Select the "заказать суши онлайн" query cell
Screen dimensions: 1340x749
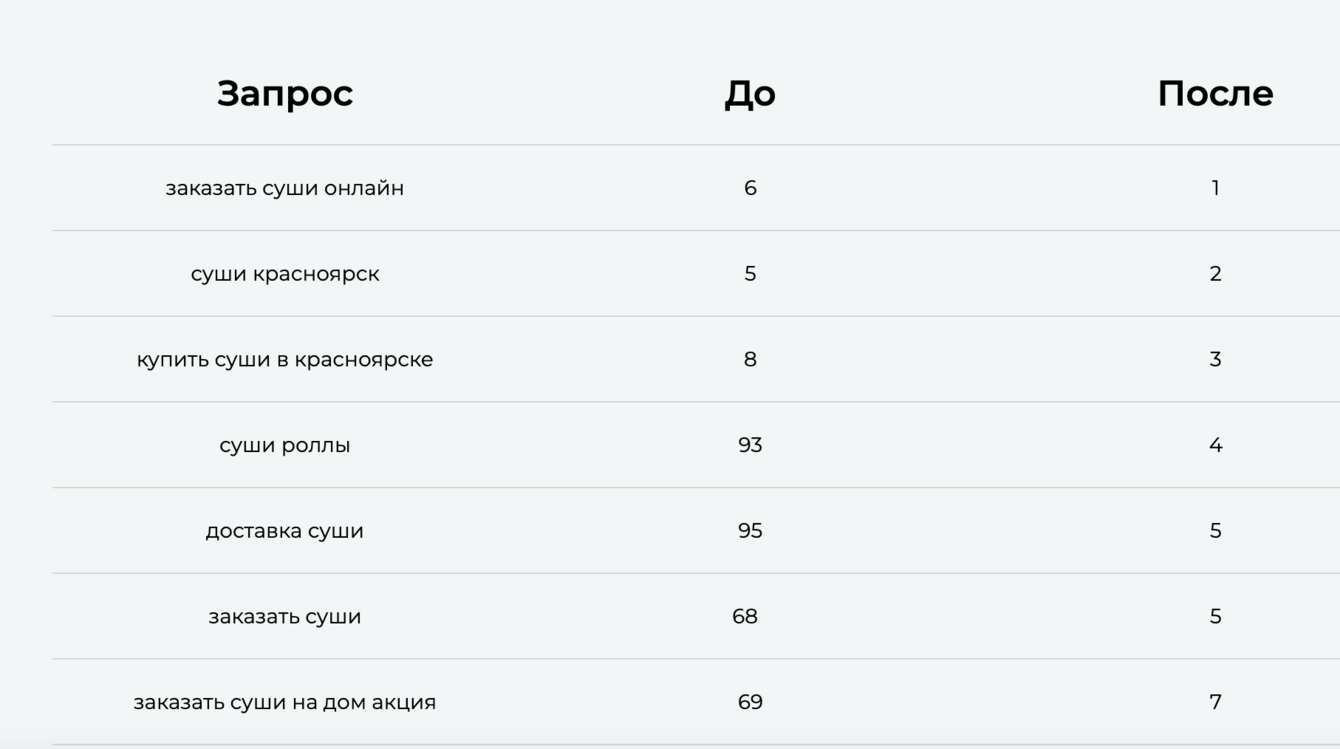[285, 188]
